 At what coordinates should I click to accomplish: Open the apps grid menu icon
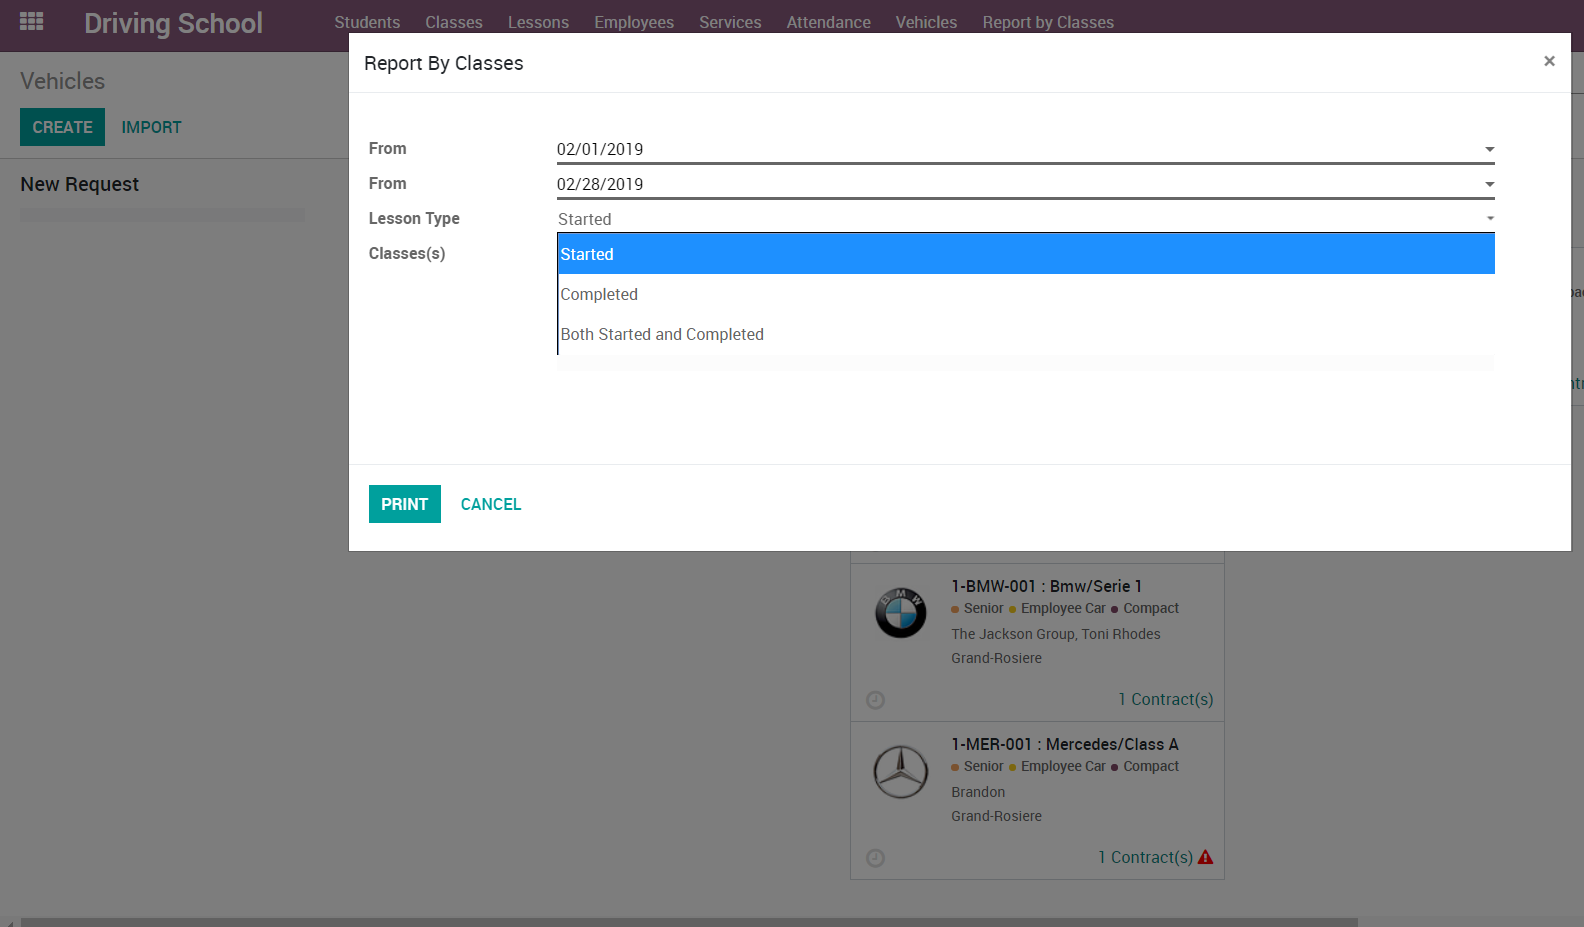31,21
